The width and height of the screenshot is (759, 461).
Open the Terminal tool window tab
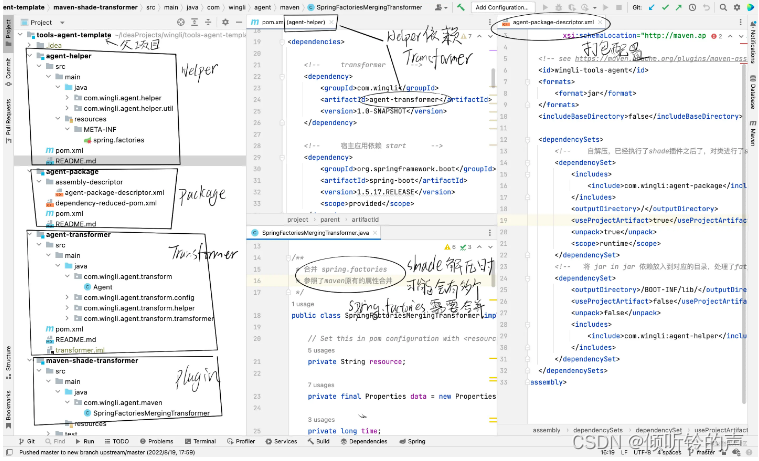coord(200,442)
